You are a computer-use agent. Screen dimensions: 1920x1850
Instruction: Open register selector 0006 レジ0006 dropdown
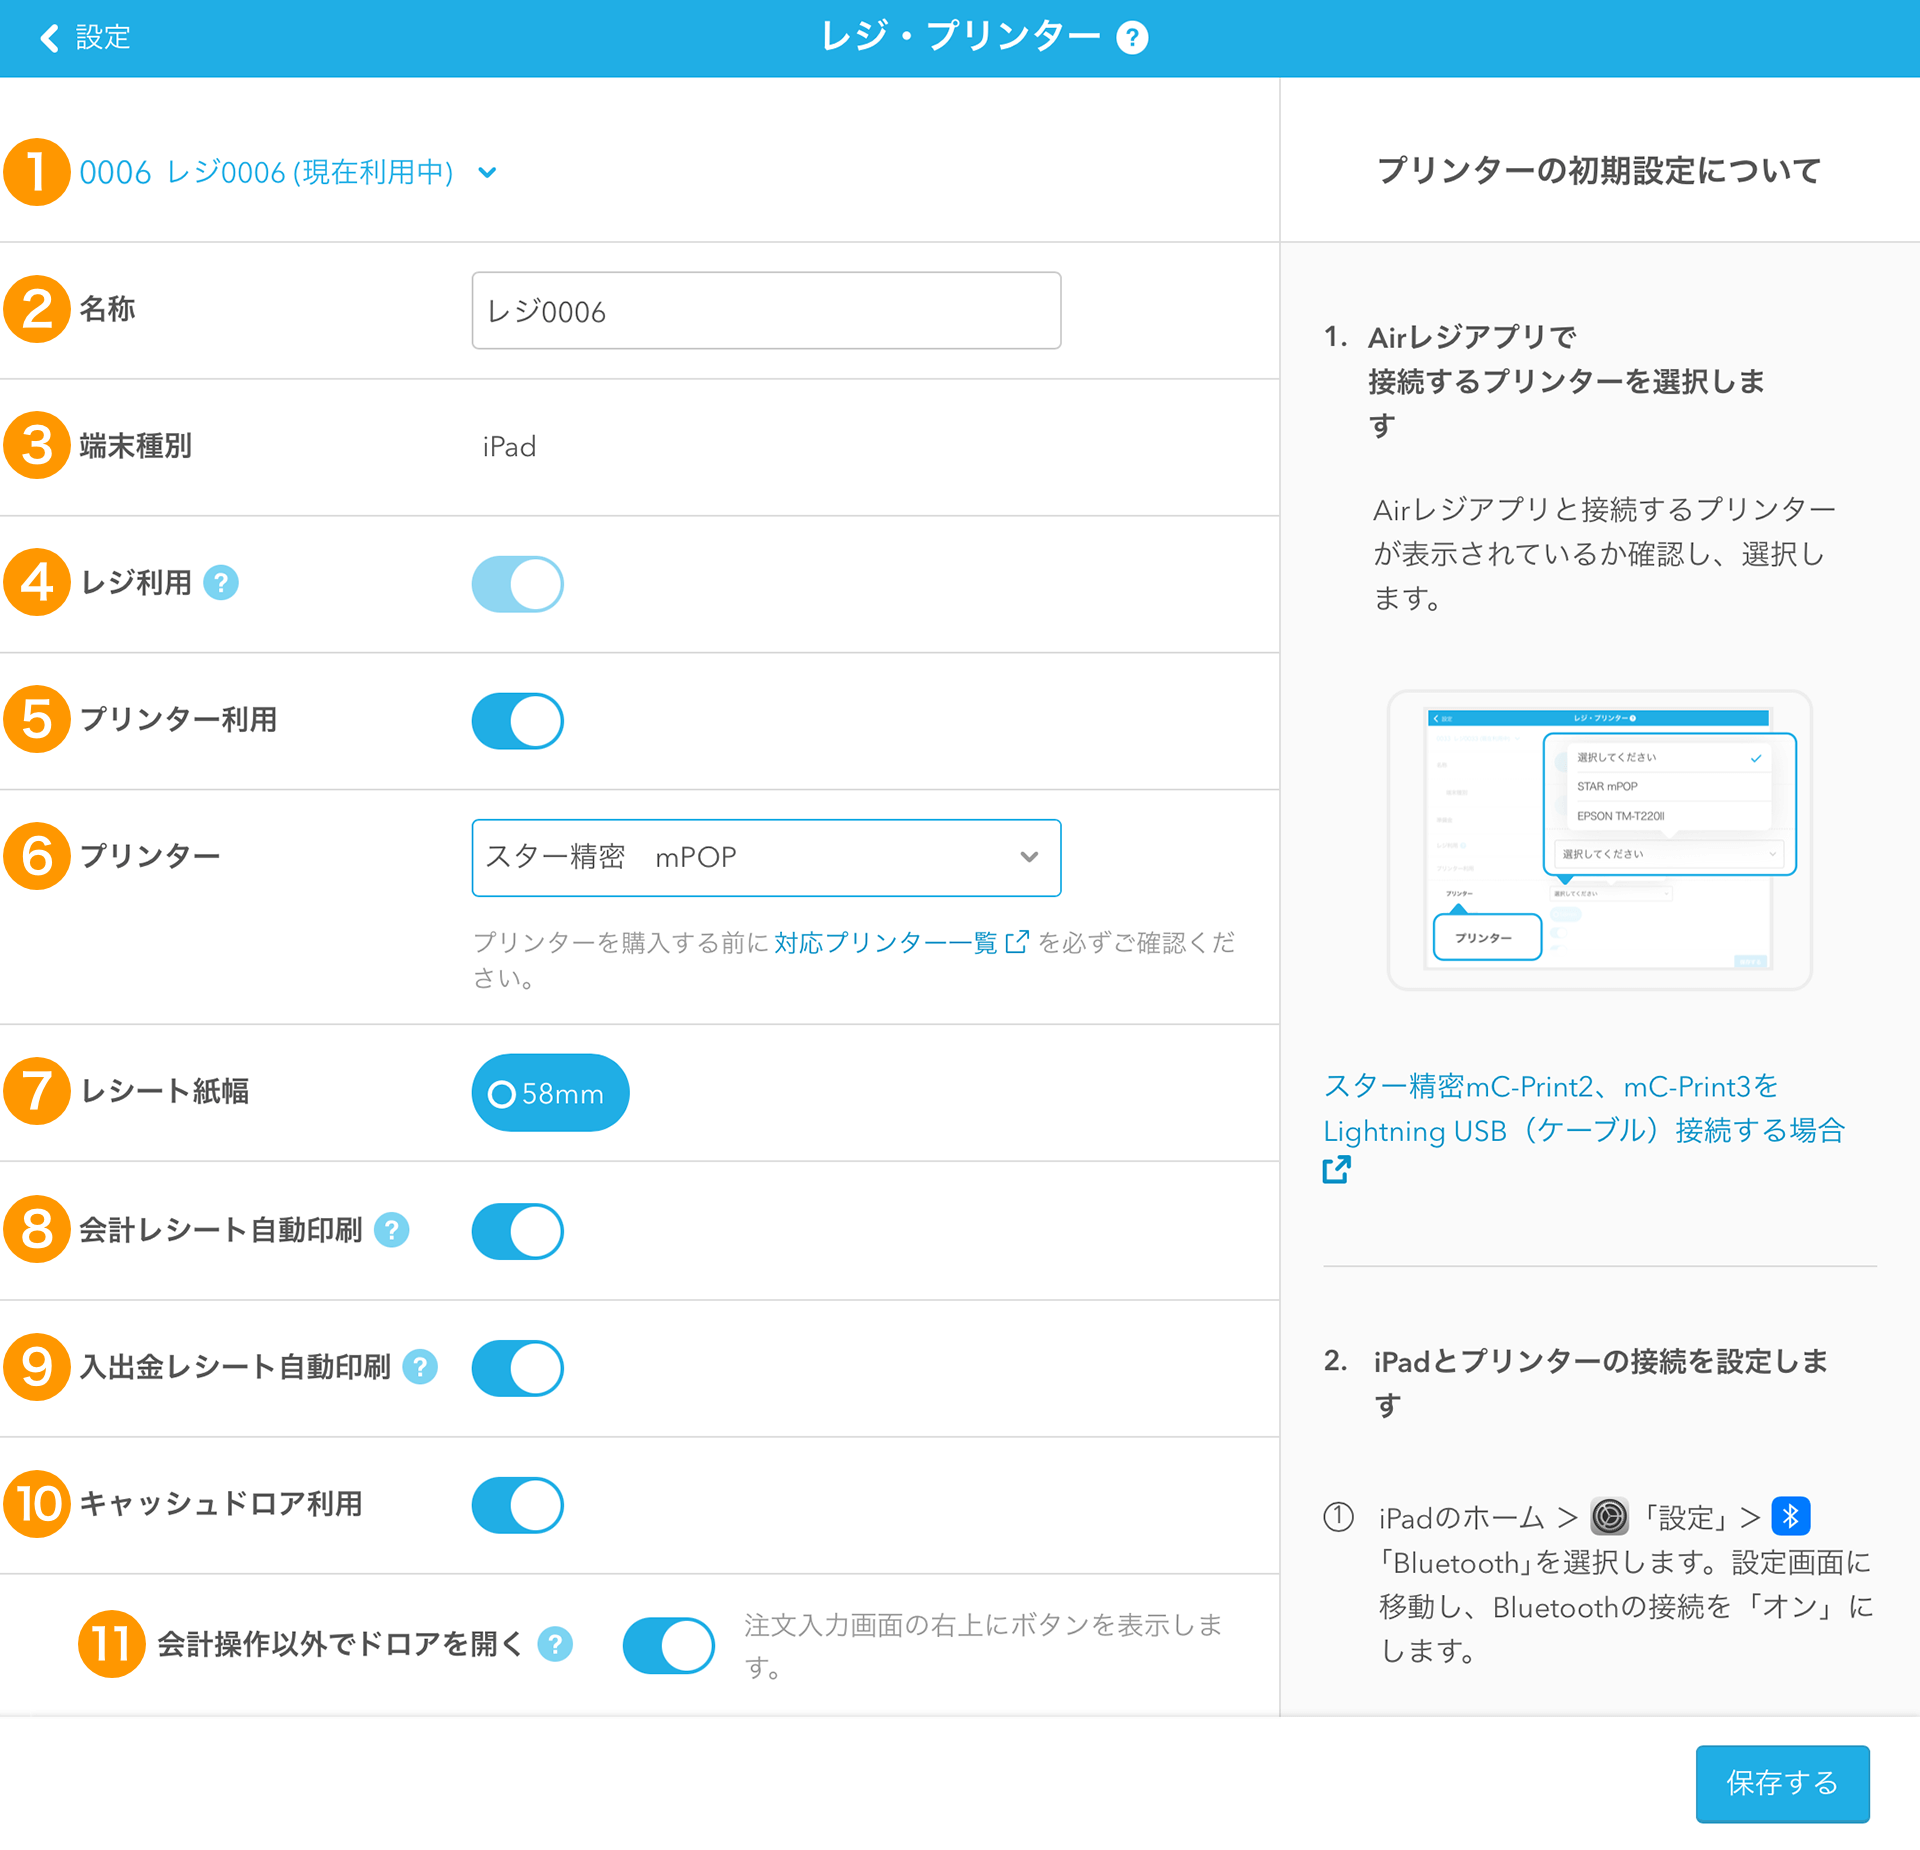(288, 172)
